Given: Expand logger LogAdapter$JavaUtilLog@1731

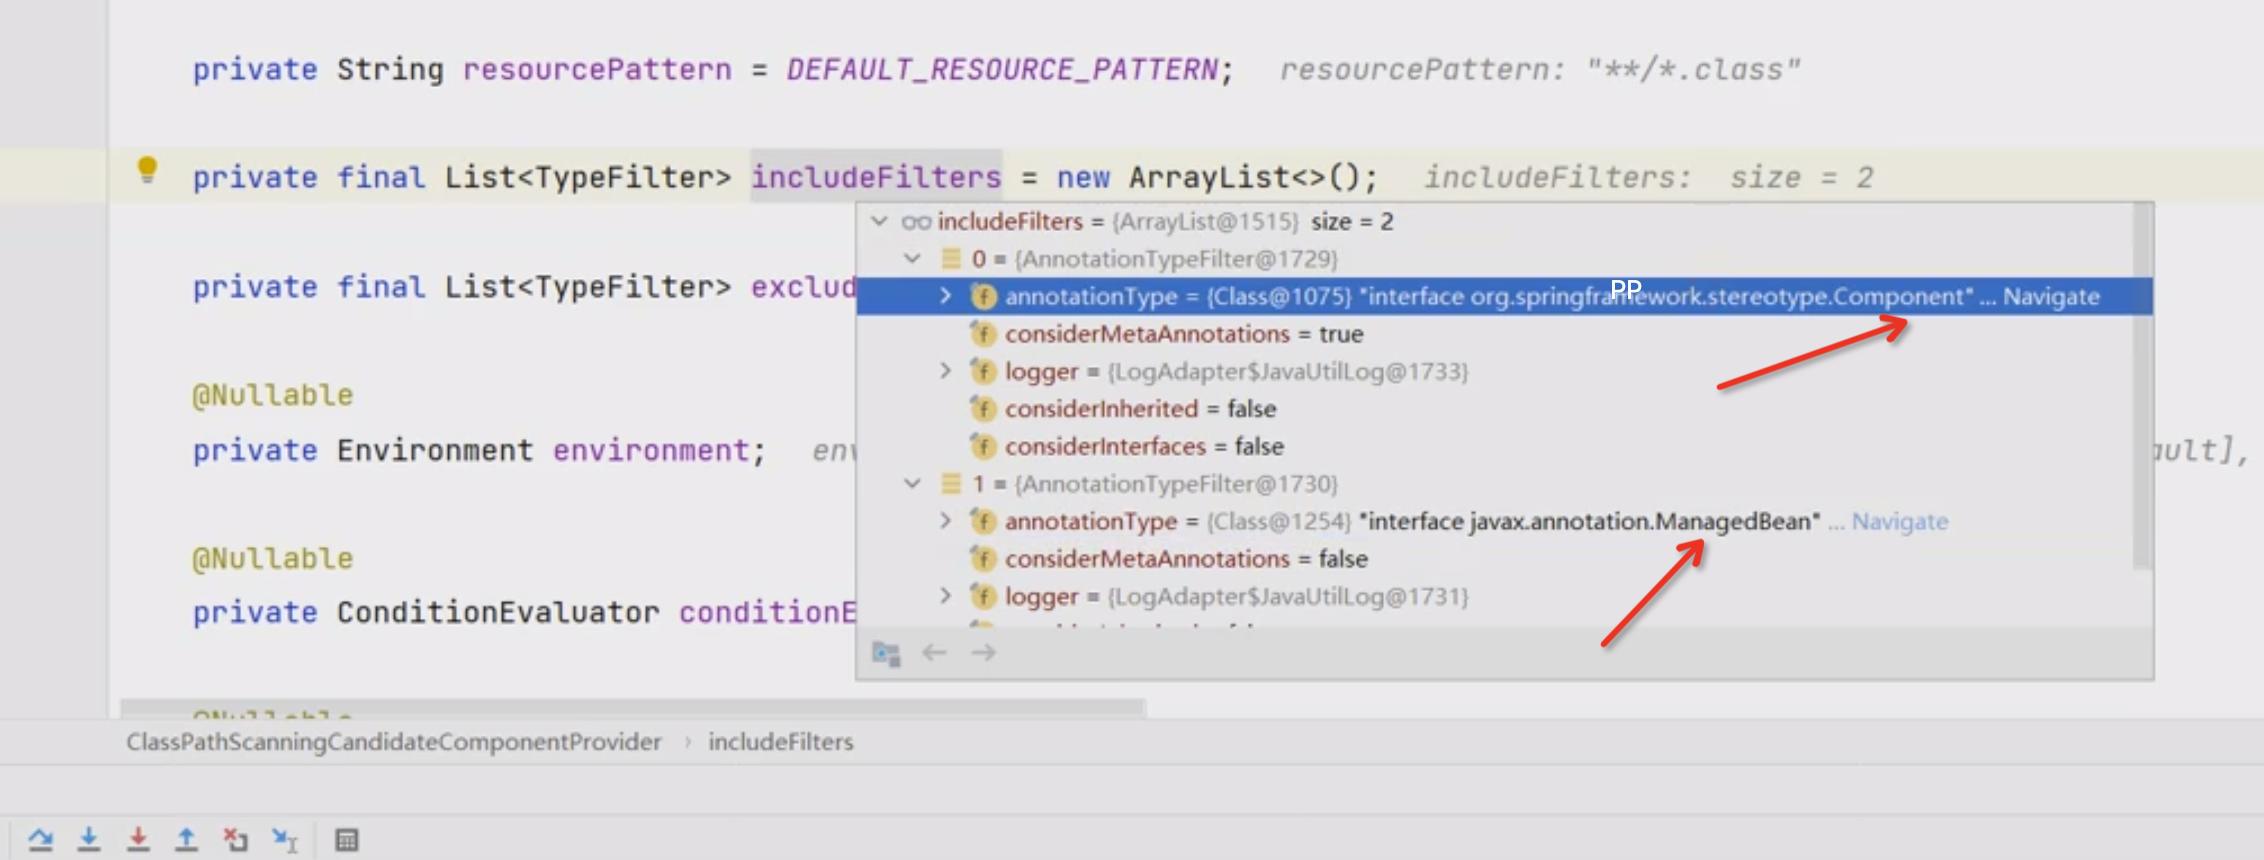Looking at the screenshot, I should [945, 596].
